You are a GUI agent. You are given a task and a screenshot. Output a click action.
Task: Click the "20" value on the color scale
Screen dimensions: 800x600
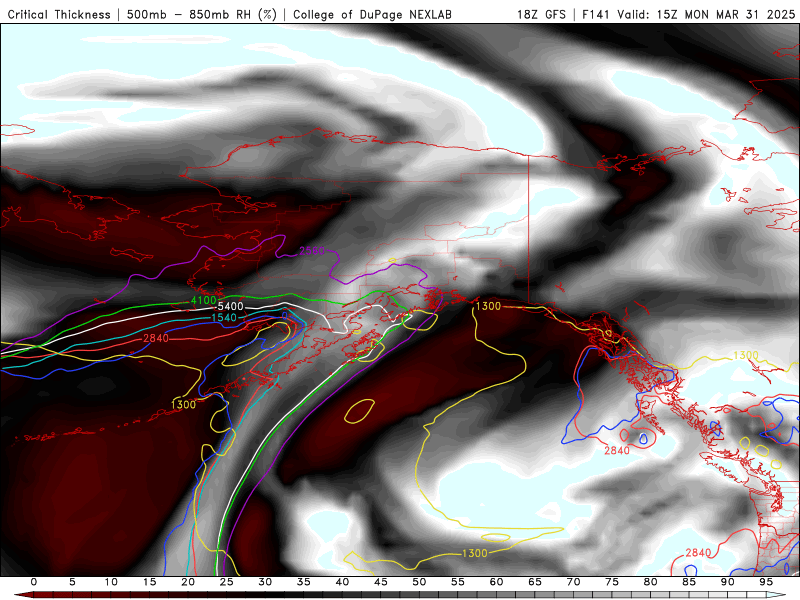(188, 582)
